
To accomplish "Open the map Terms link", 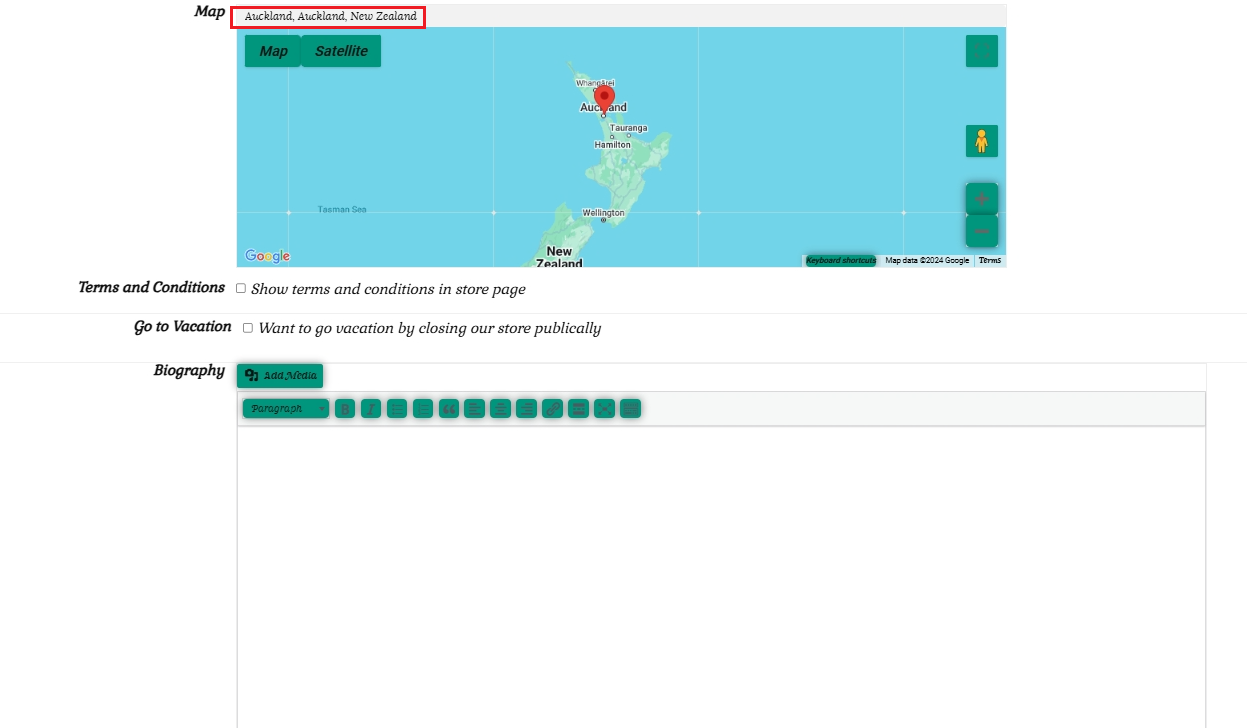I will (989, 260).
